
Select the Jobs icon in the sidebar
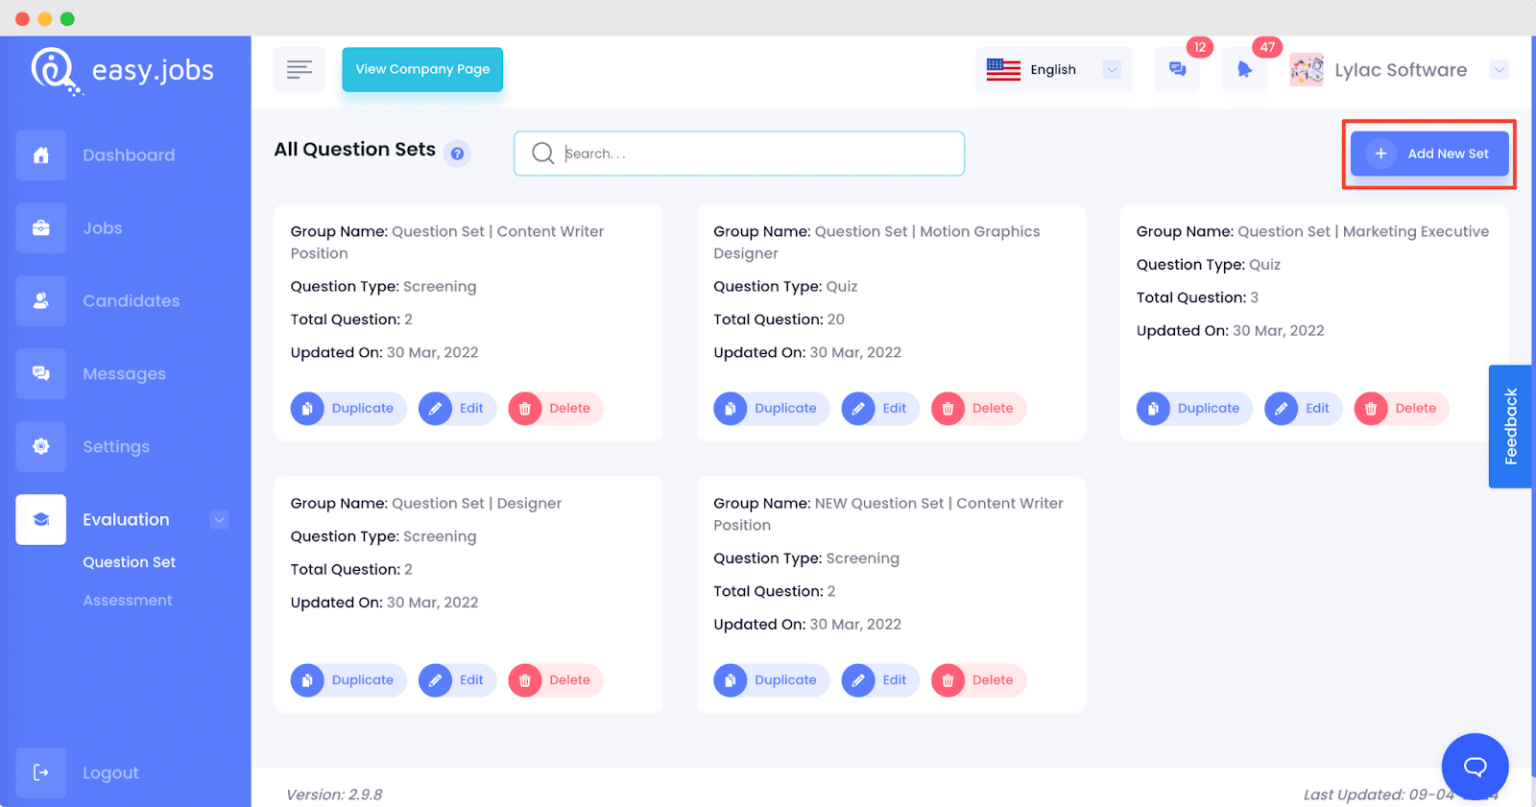click(x=40, y=227)
